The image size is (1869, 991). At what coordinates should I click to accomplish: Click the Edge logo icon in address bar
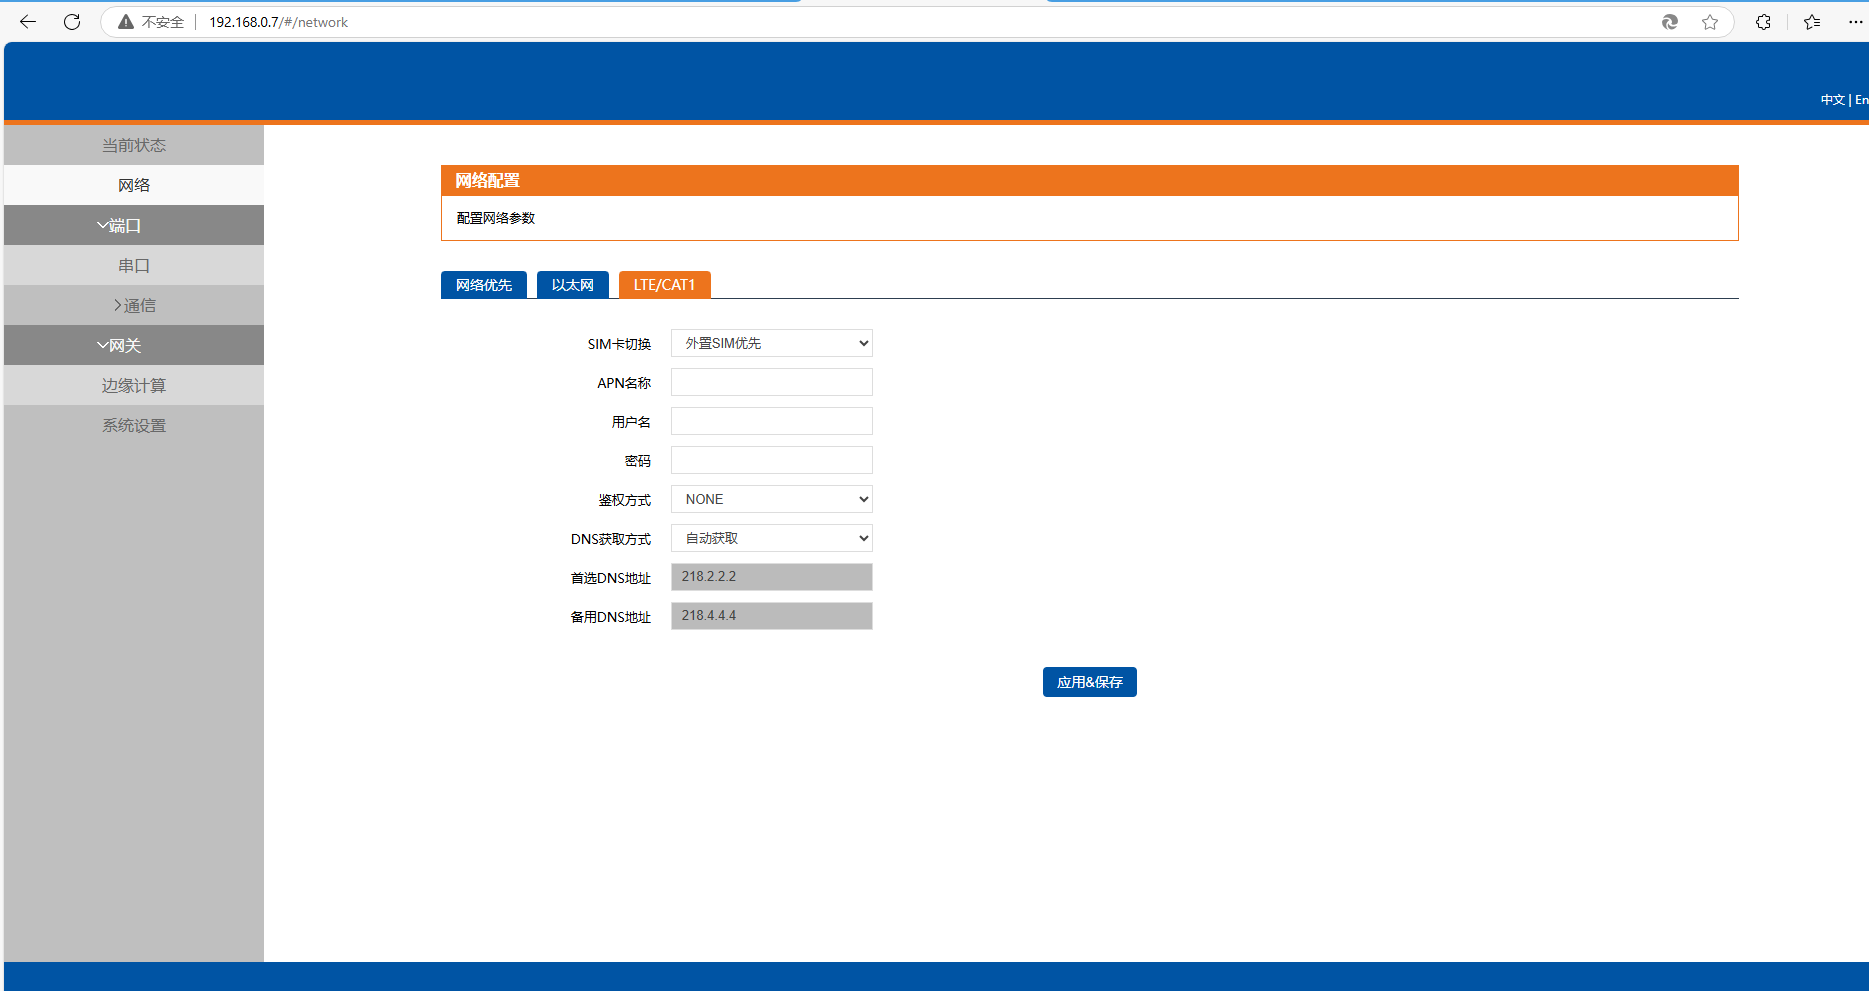point(1670,22)
